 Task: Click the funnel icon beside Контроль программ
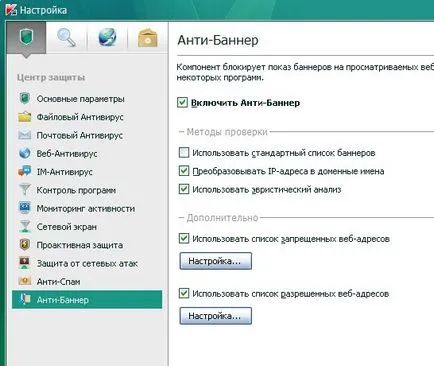click(x=25, y=190)
